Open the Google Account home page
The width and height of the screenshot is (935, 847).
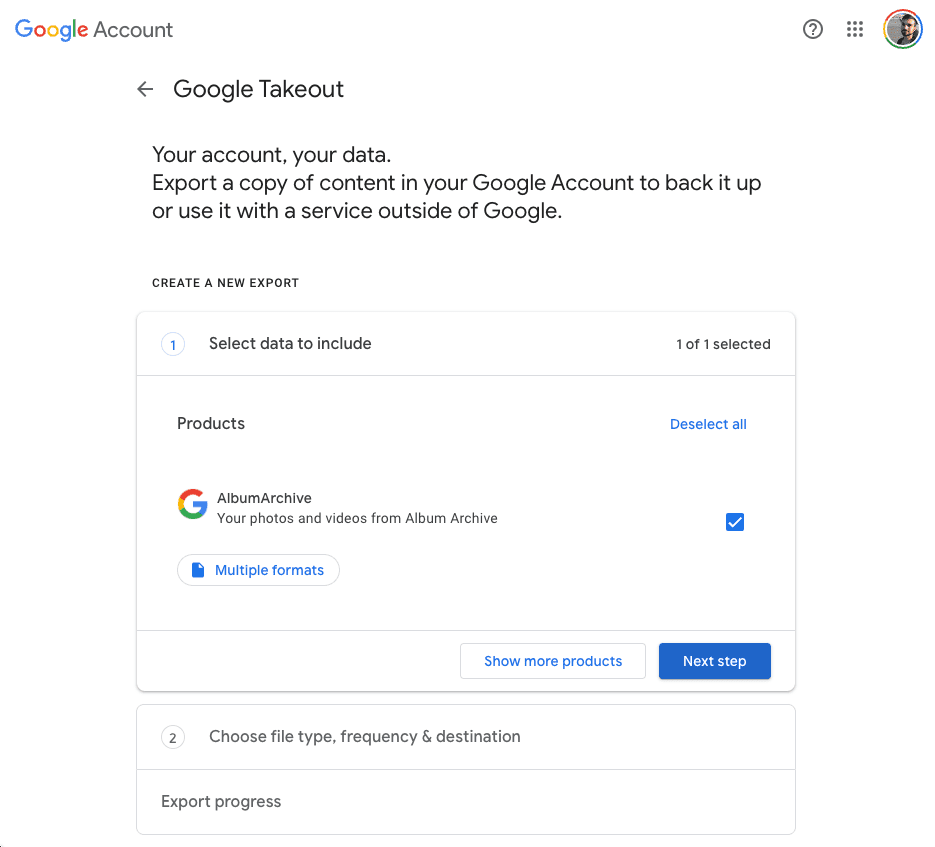tap(93, 29)
